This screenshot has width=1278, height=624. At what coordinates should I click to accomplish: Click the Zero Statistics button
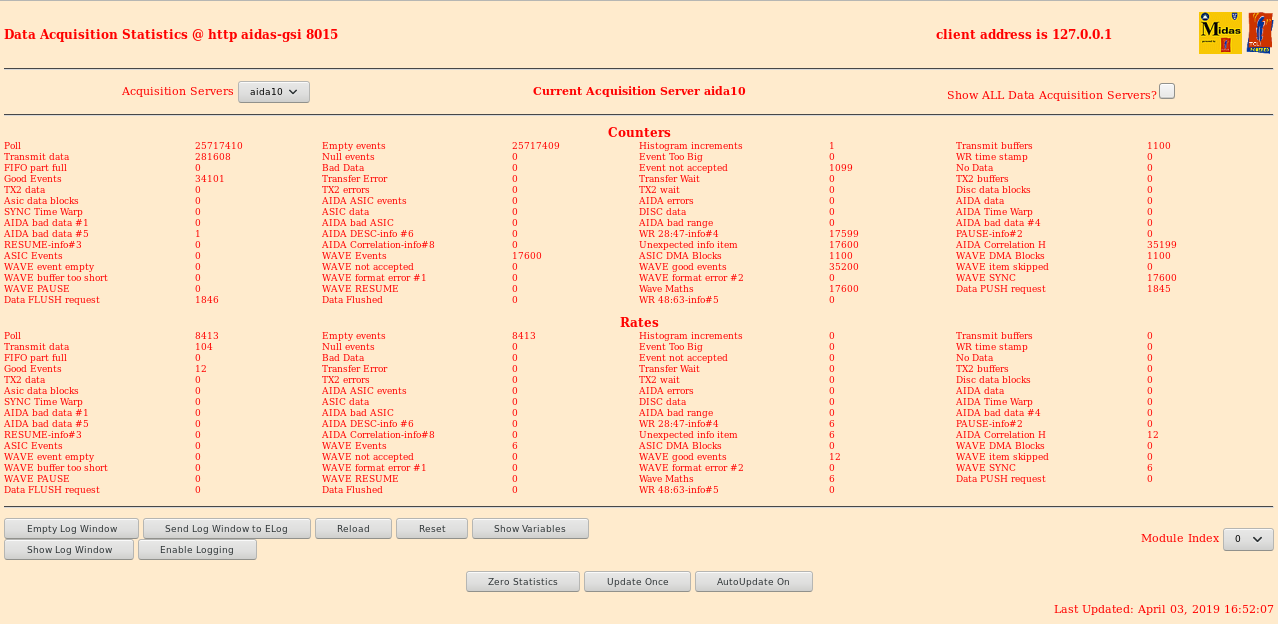(523, 582)
